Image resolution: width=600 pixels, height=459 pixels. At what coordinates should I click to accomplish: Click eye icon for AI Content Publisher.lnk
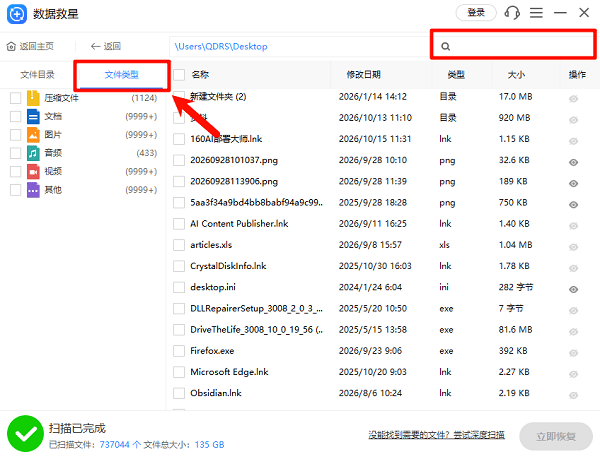point(573,226)
